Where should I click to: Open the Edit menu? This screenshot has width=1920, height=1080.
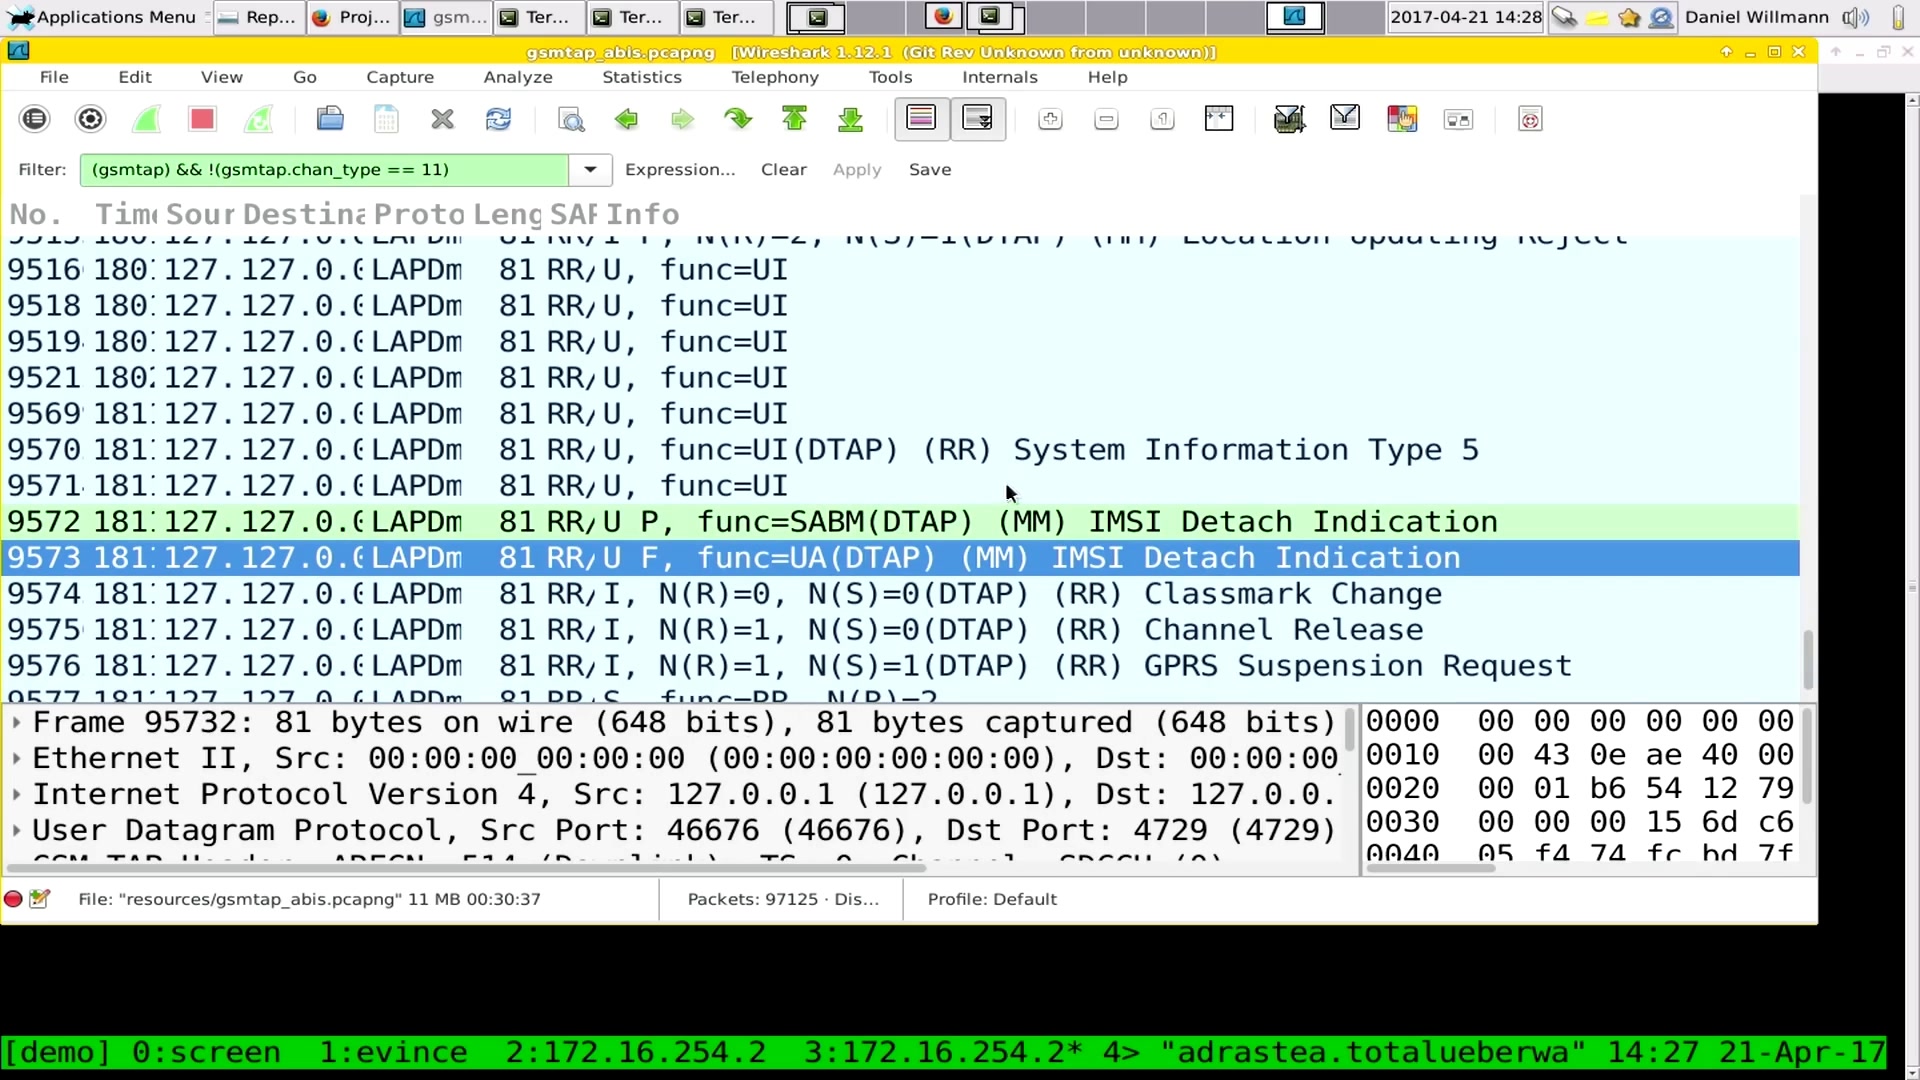point(135,77)
